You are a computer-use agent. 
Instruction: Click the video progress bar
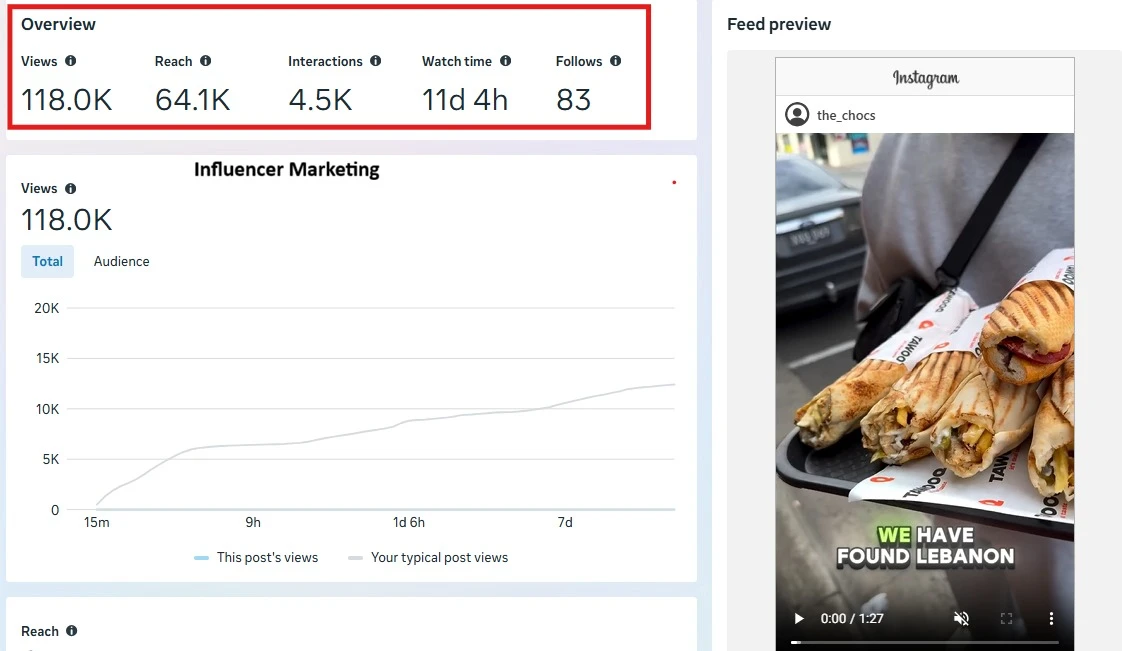[x=925, y=642]
